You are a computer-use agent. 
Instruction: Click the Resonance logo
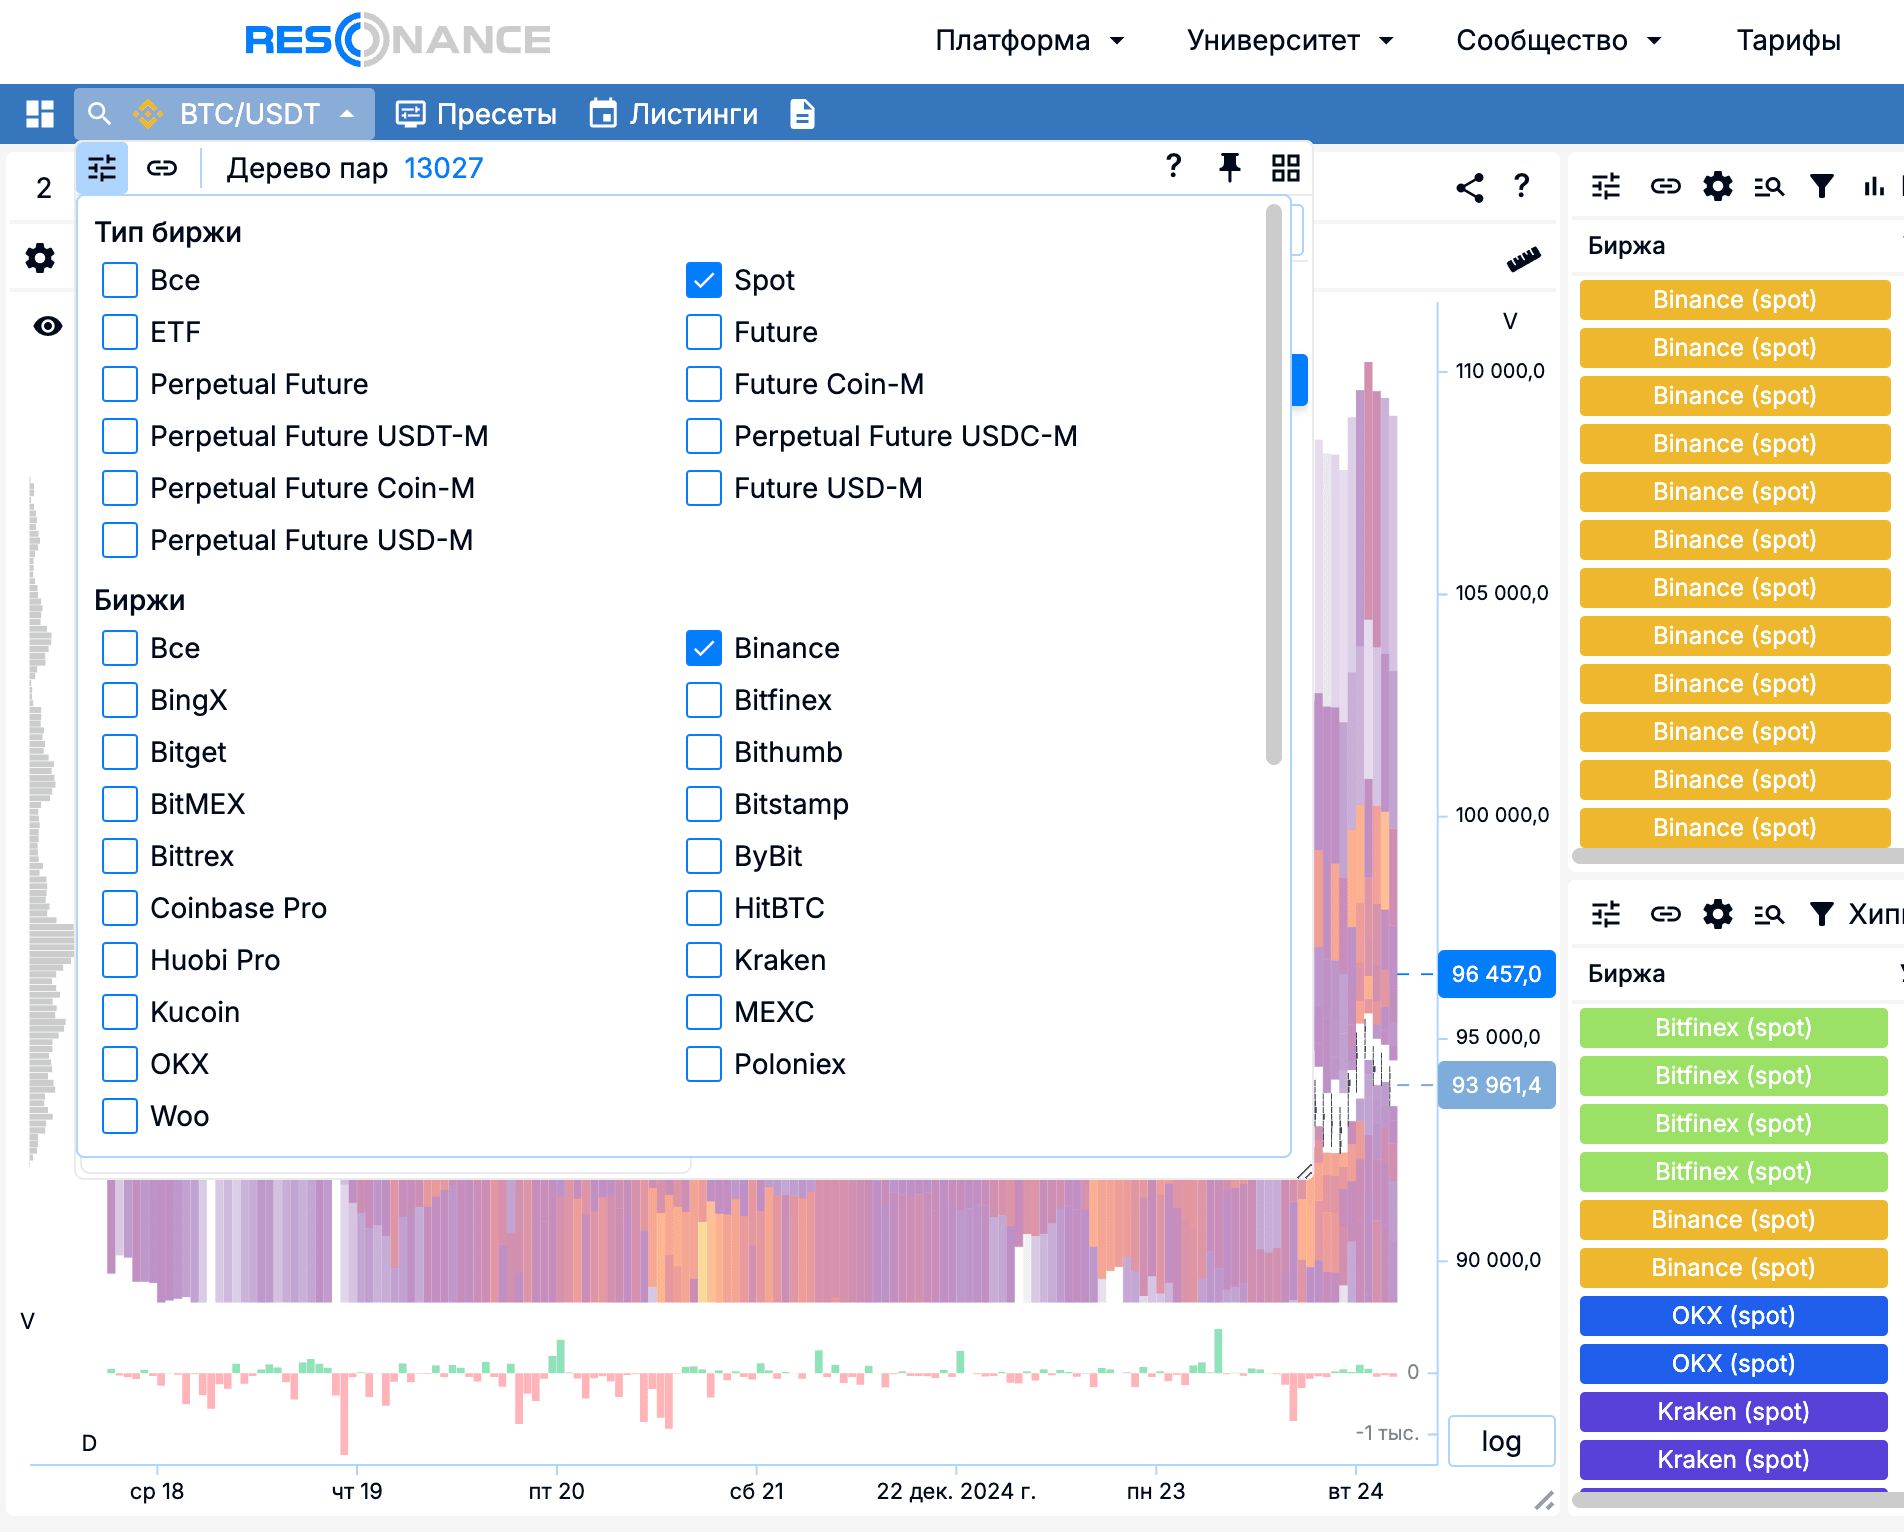pyautogui.click(x=398, y=40)
